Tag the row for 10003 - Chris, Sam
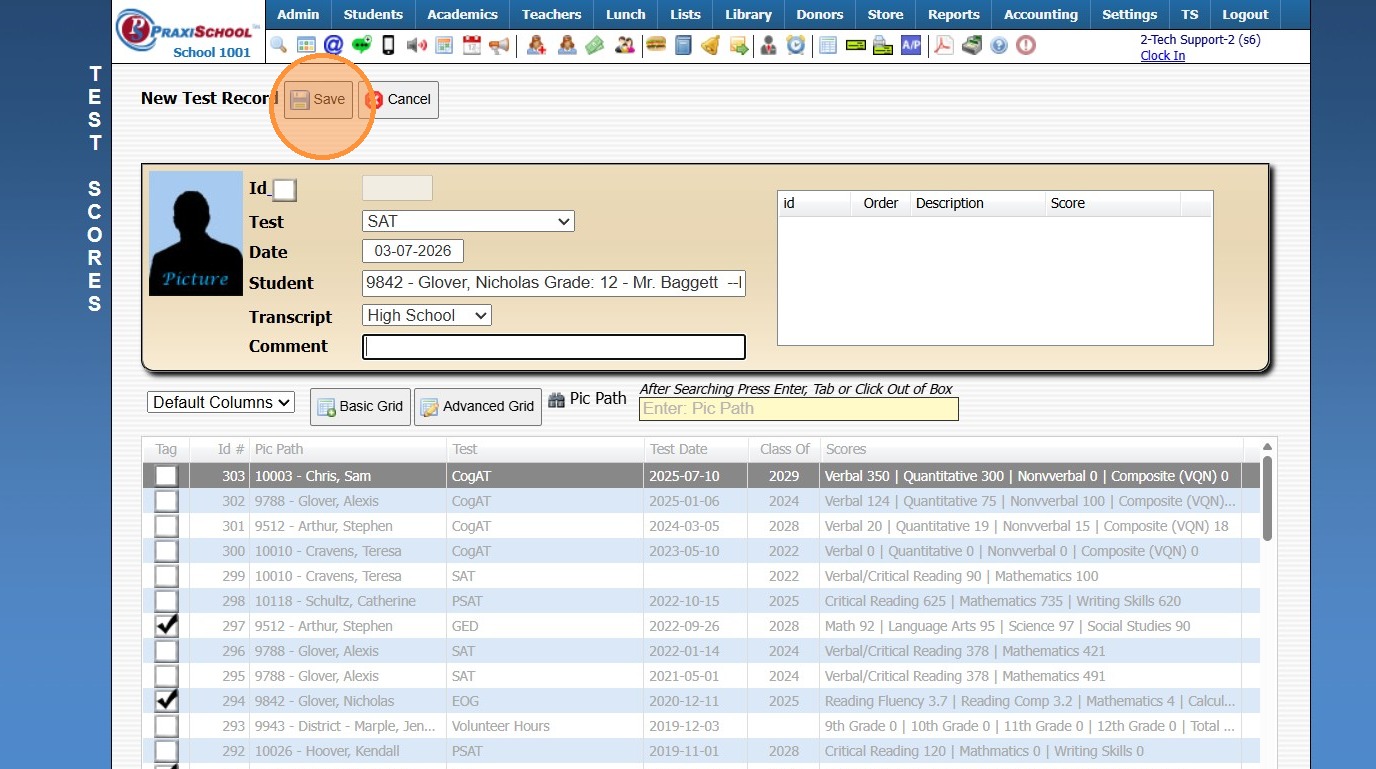1376x769 pixels. [x=166, y=476]
